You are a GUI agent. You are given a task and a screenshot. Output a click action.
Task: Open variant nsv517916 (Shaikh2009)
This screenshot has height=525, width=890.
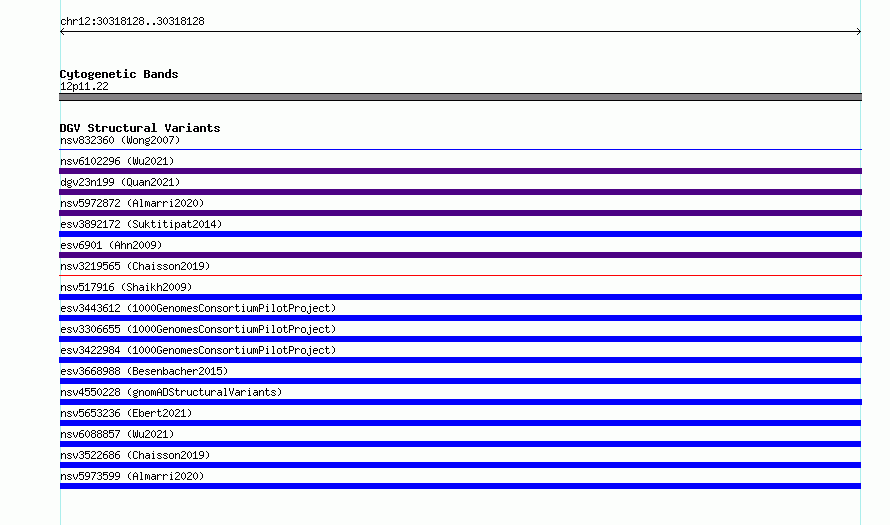click(126, 287)
